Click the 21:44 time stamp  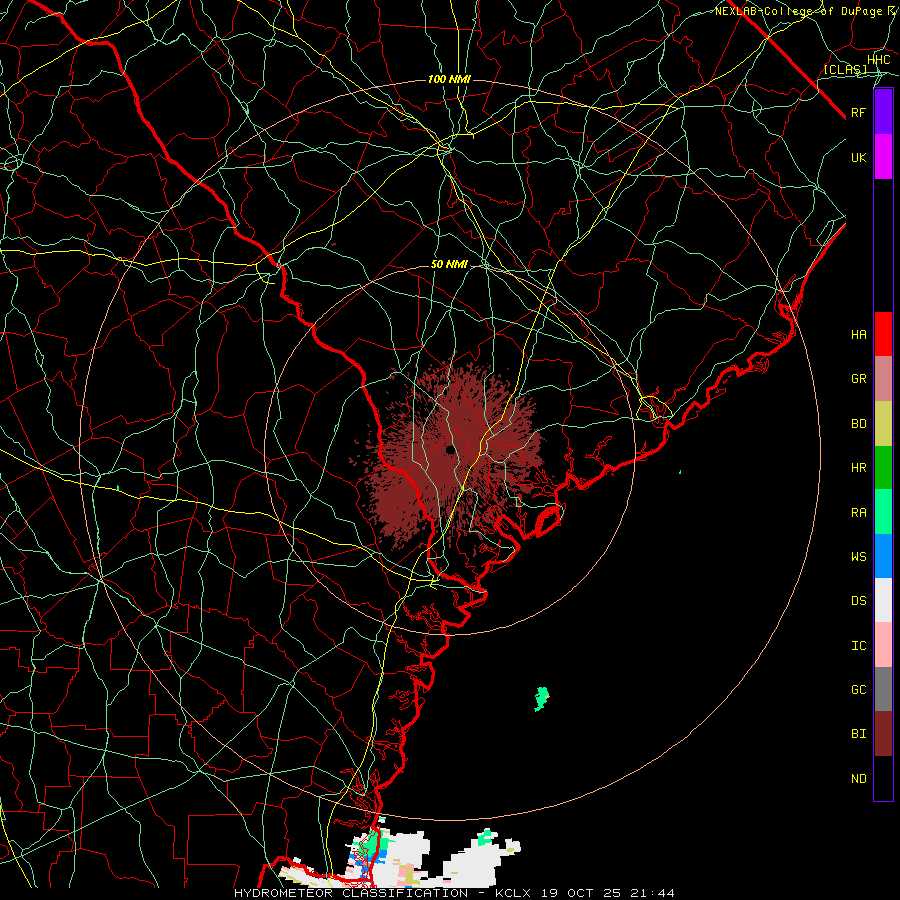click(x=655, y=893)
